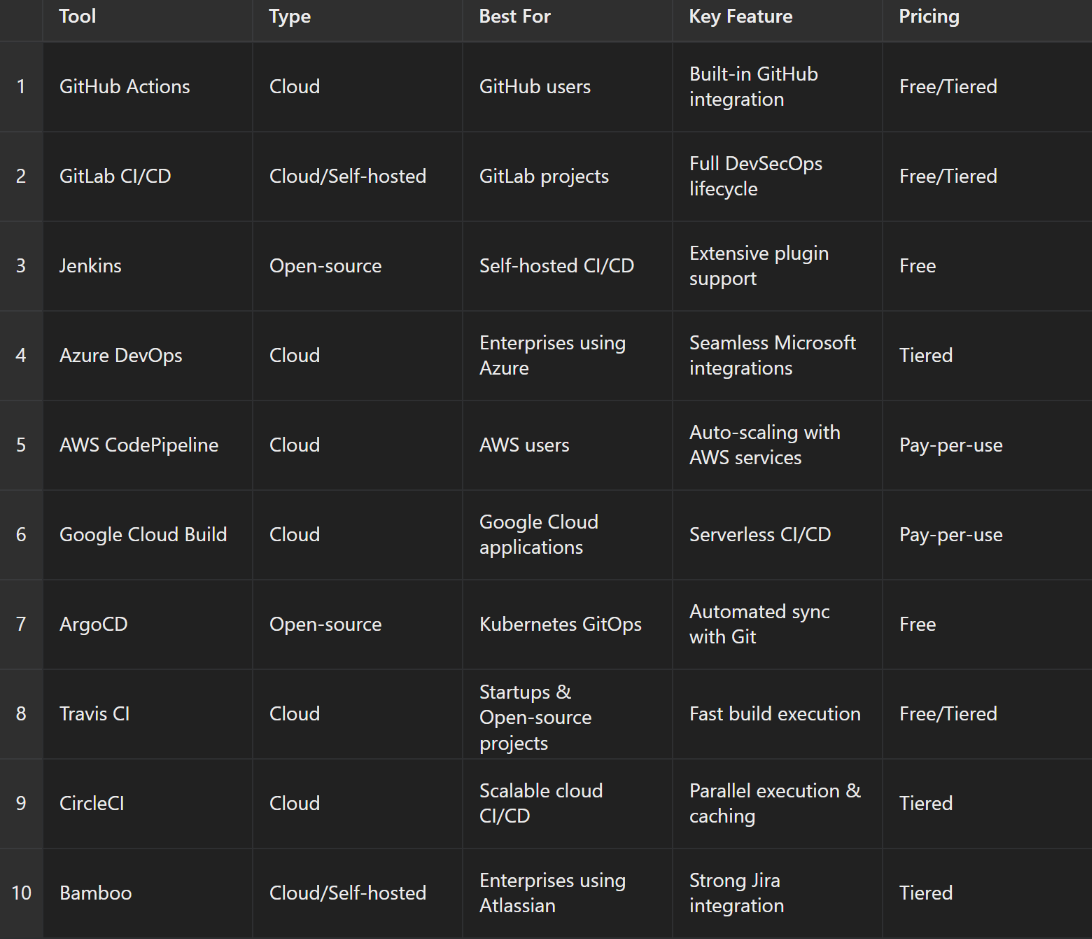Click 'Parallel execution & caching' cell
The height and width of the screenshot is (939, 1092).
pos(775,803)
